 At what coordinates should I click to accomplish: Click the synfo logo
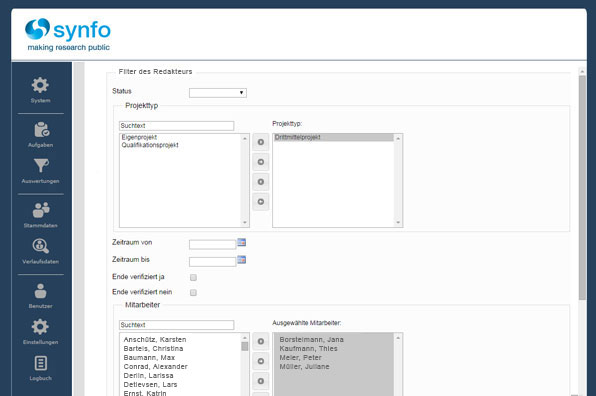pos(68,35)
